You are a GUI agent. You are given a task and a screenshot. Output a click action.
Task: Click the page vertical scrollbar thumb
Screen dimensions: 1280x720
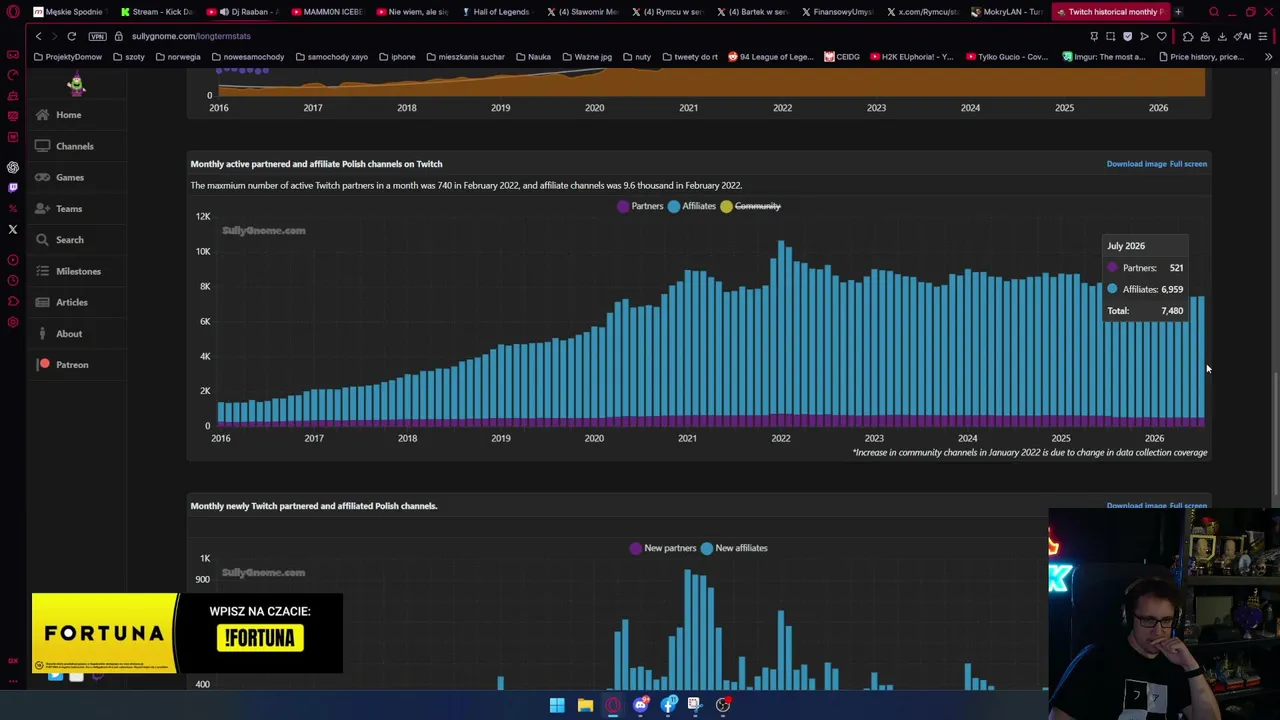(x=1275, y=434)
